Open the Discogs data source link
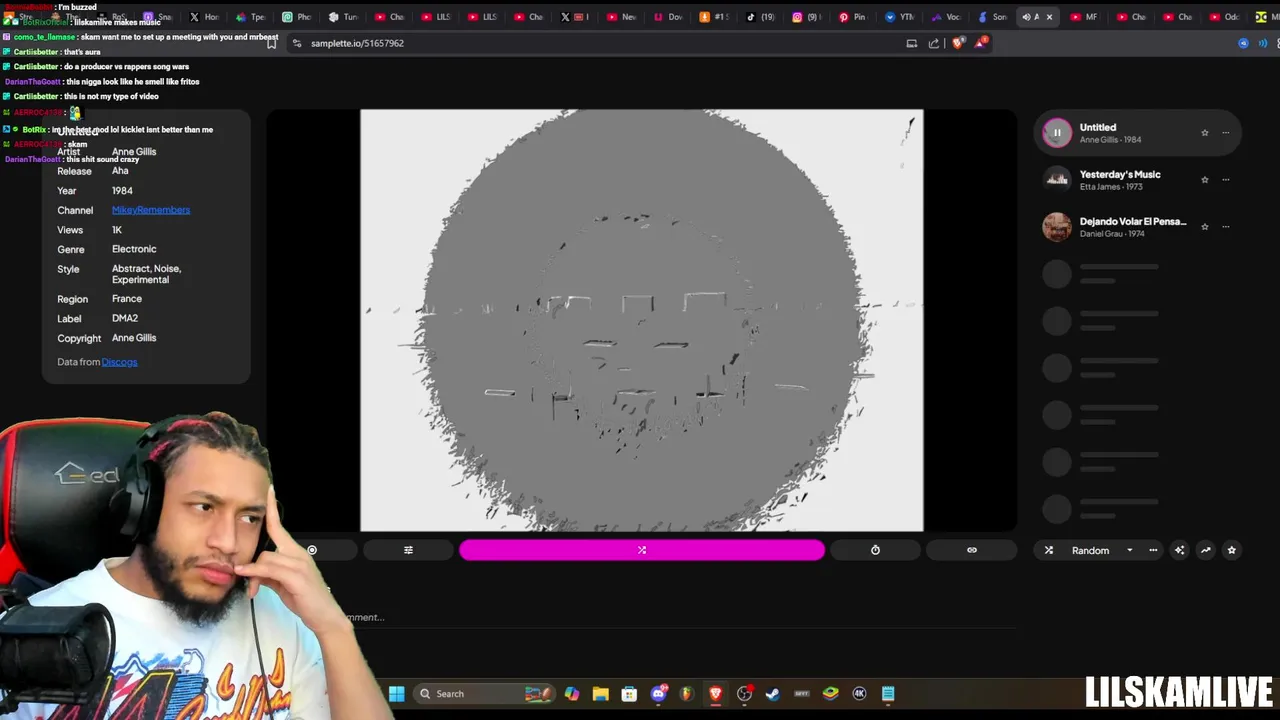The height and width of the screenshot is (720, 1280). 119,362
